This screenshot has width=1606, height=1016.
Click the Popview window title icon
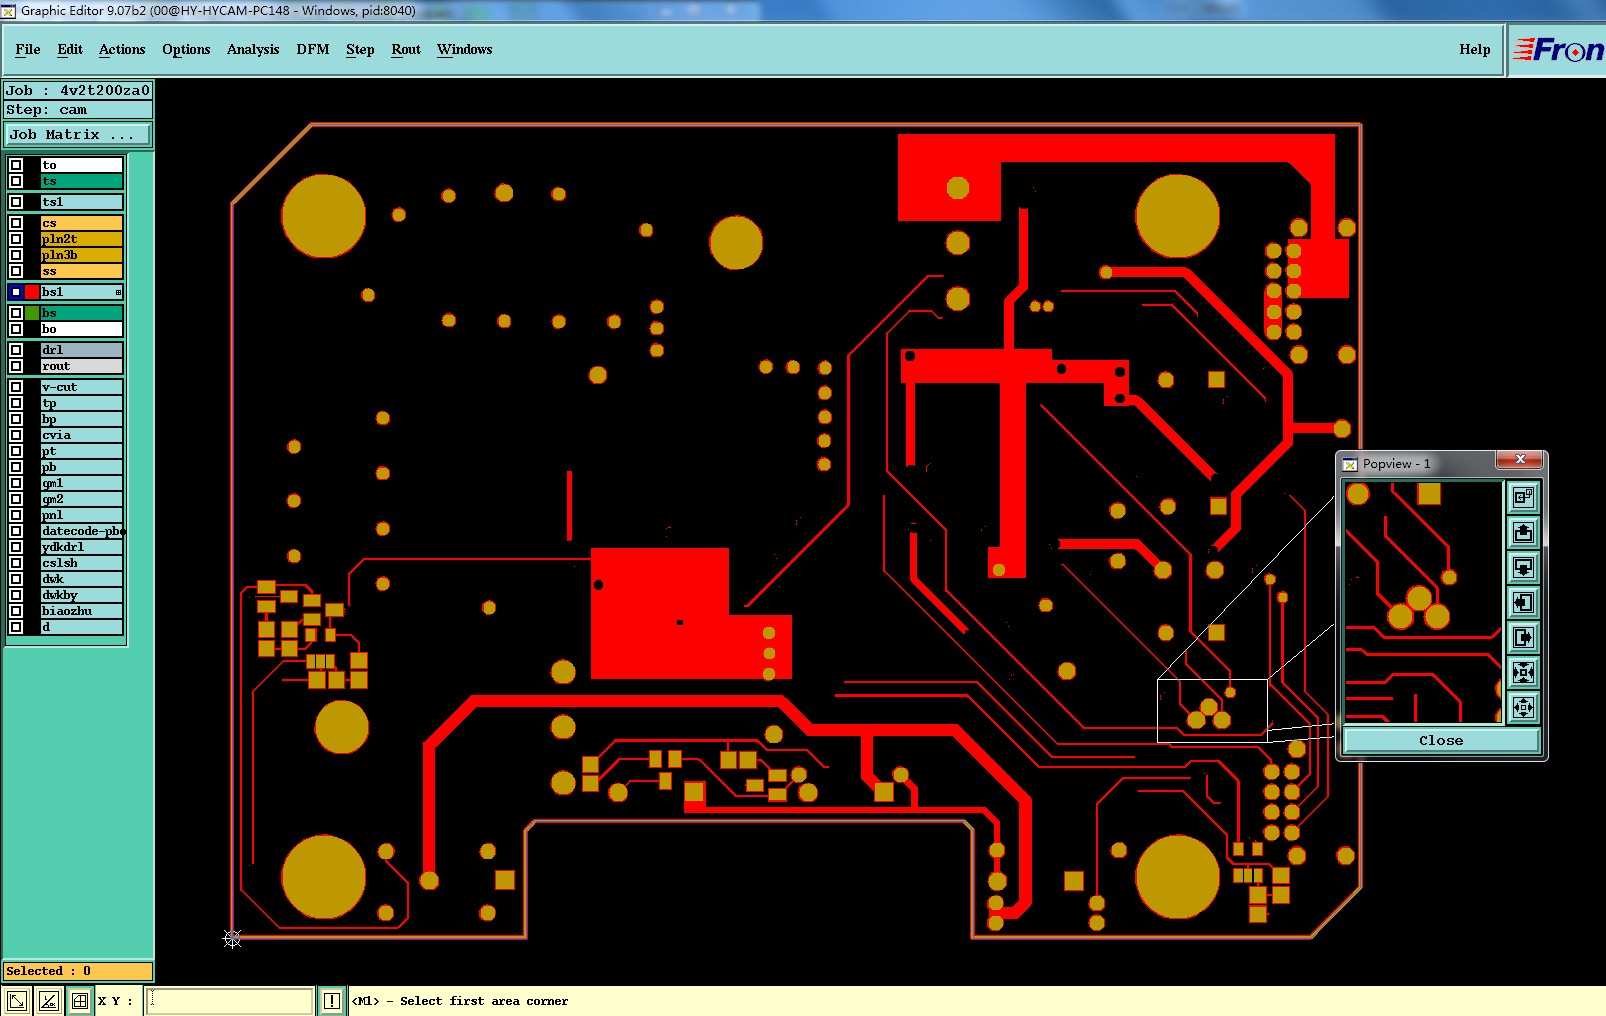(x=1350, y=464)
